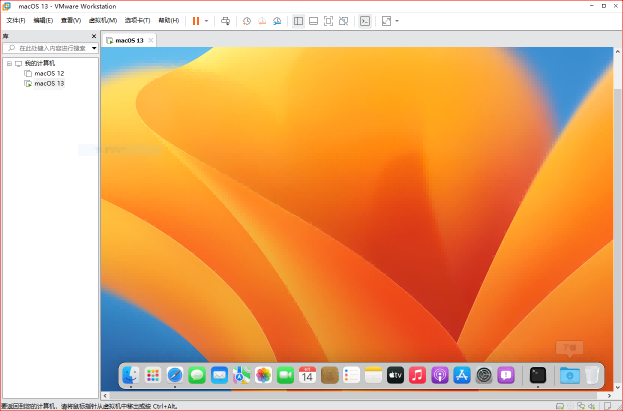Click the stretch guest display icon
Screen dimensions: 623x411
(x=386, y=21)
